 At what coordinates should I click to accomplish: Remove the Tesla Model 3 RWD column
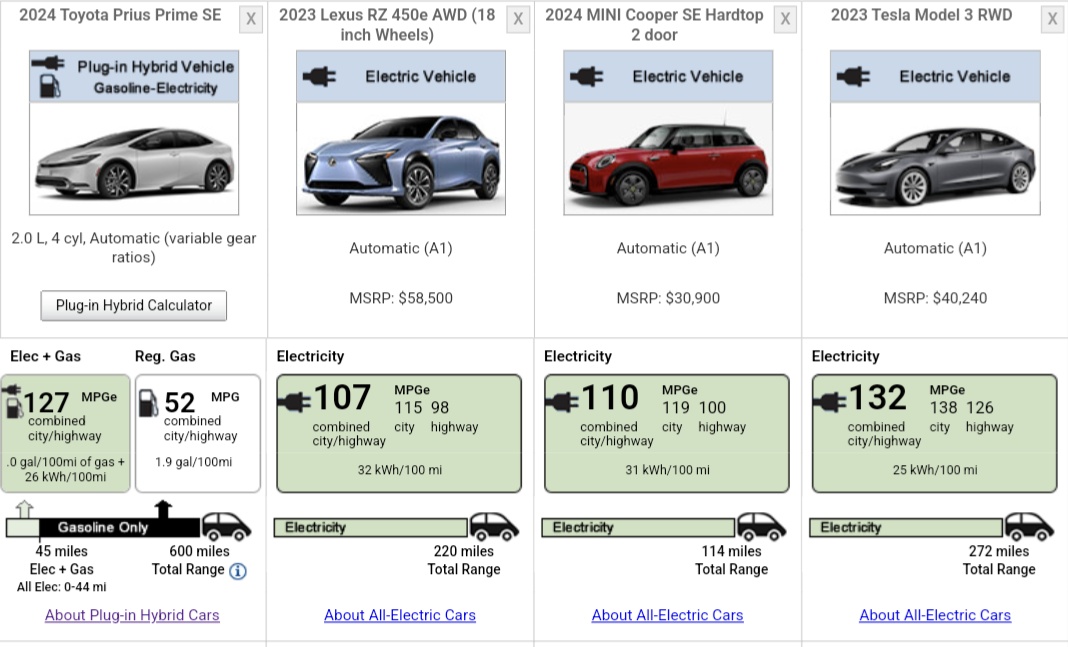[x=1052, y=19]
